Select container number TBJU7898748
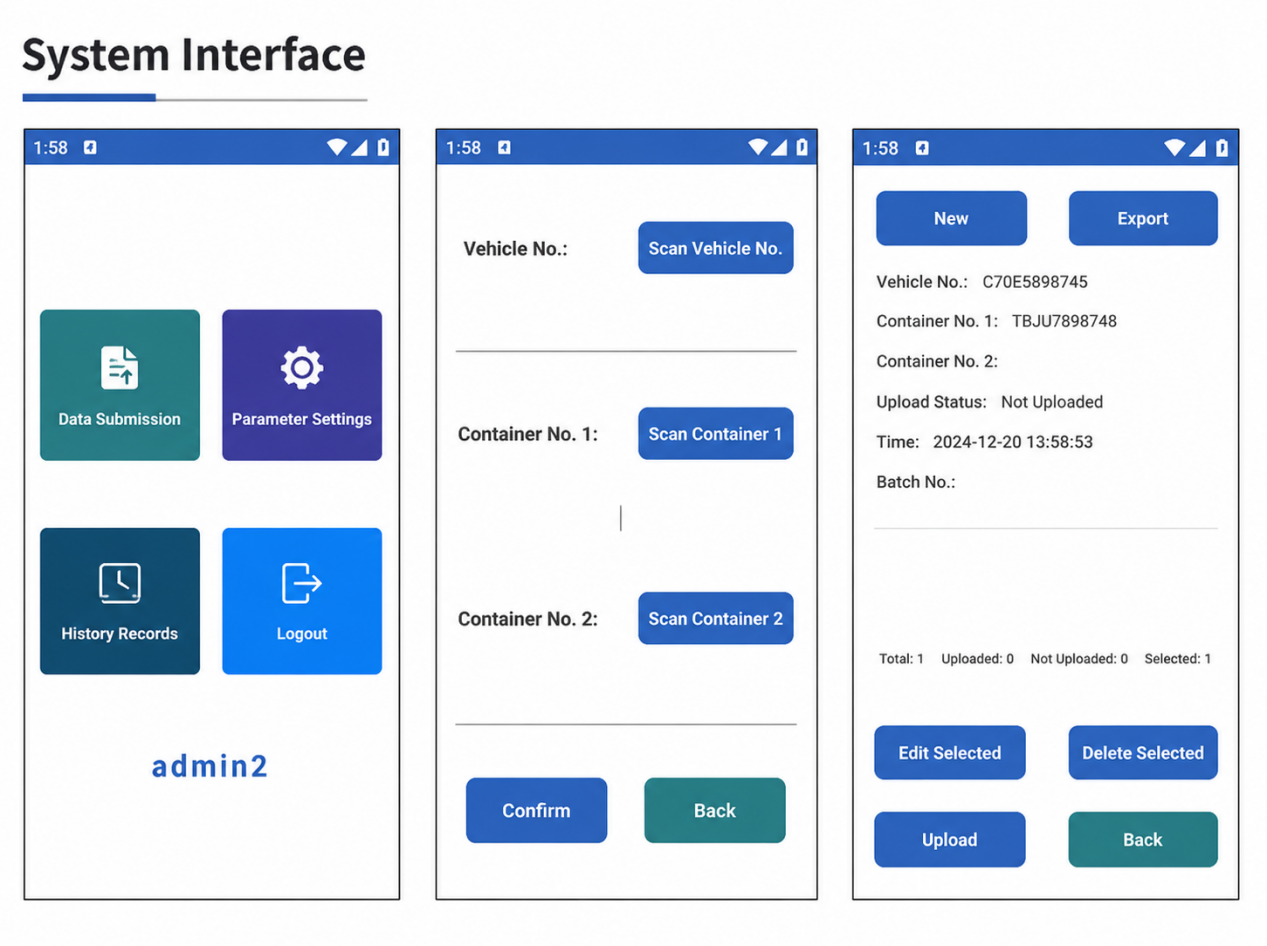The width and height of the screenshot is (1267, 946). [x=1064, y=322]
